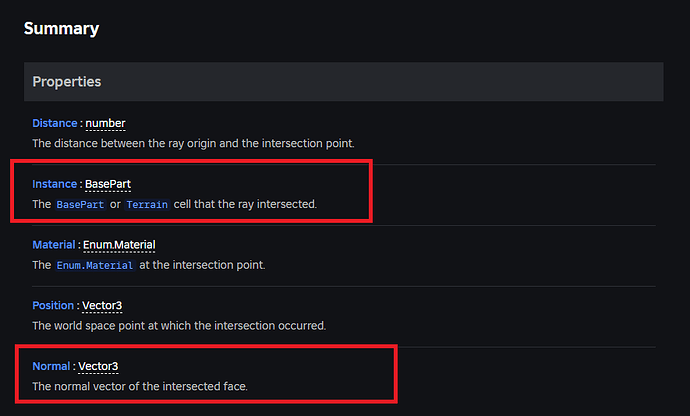
Task: Click the Instance property name
Action: pos(54,184)
